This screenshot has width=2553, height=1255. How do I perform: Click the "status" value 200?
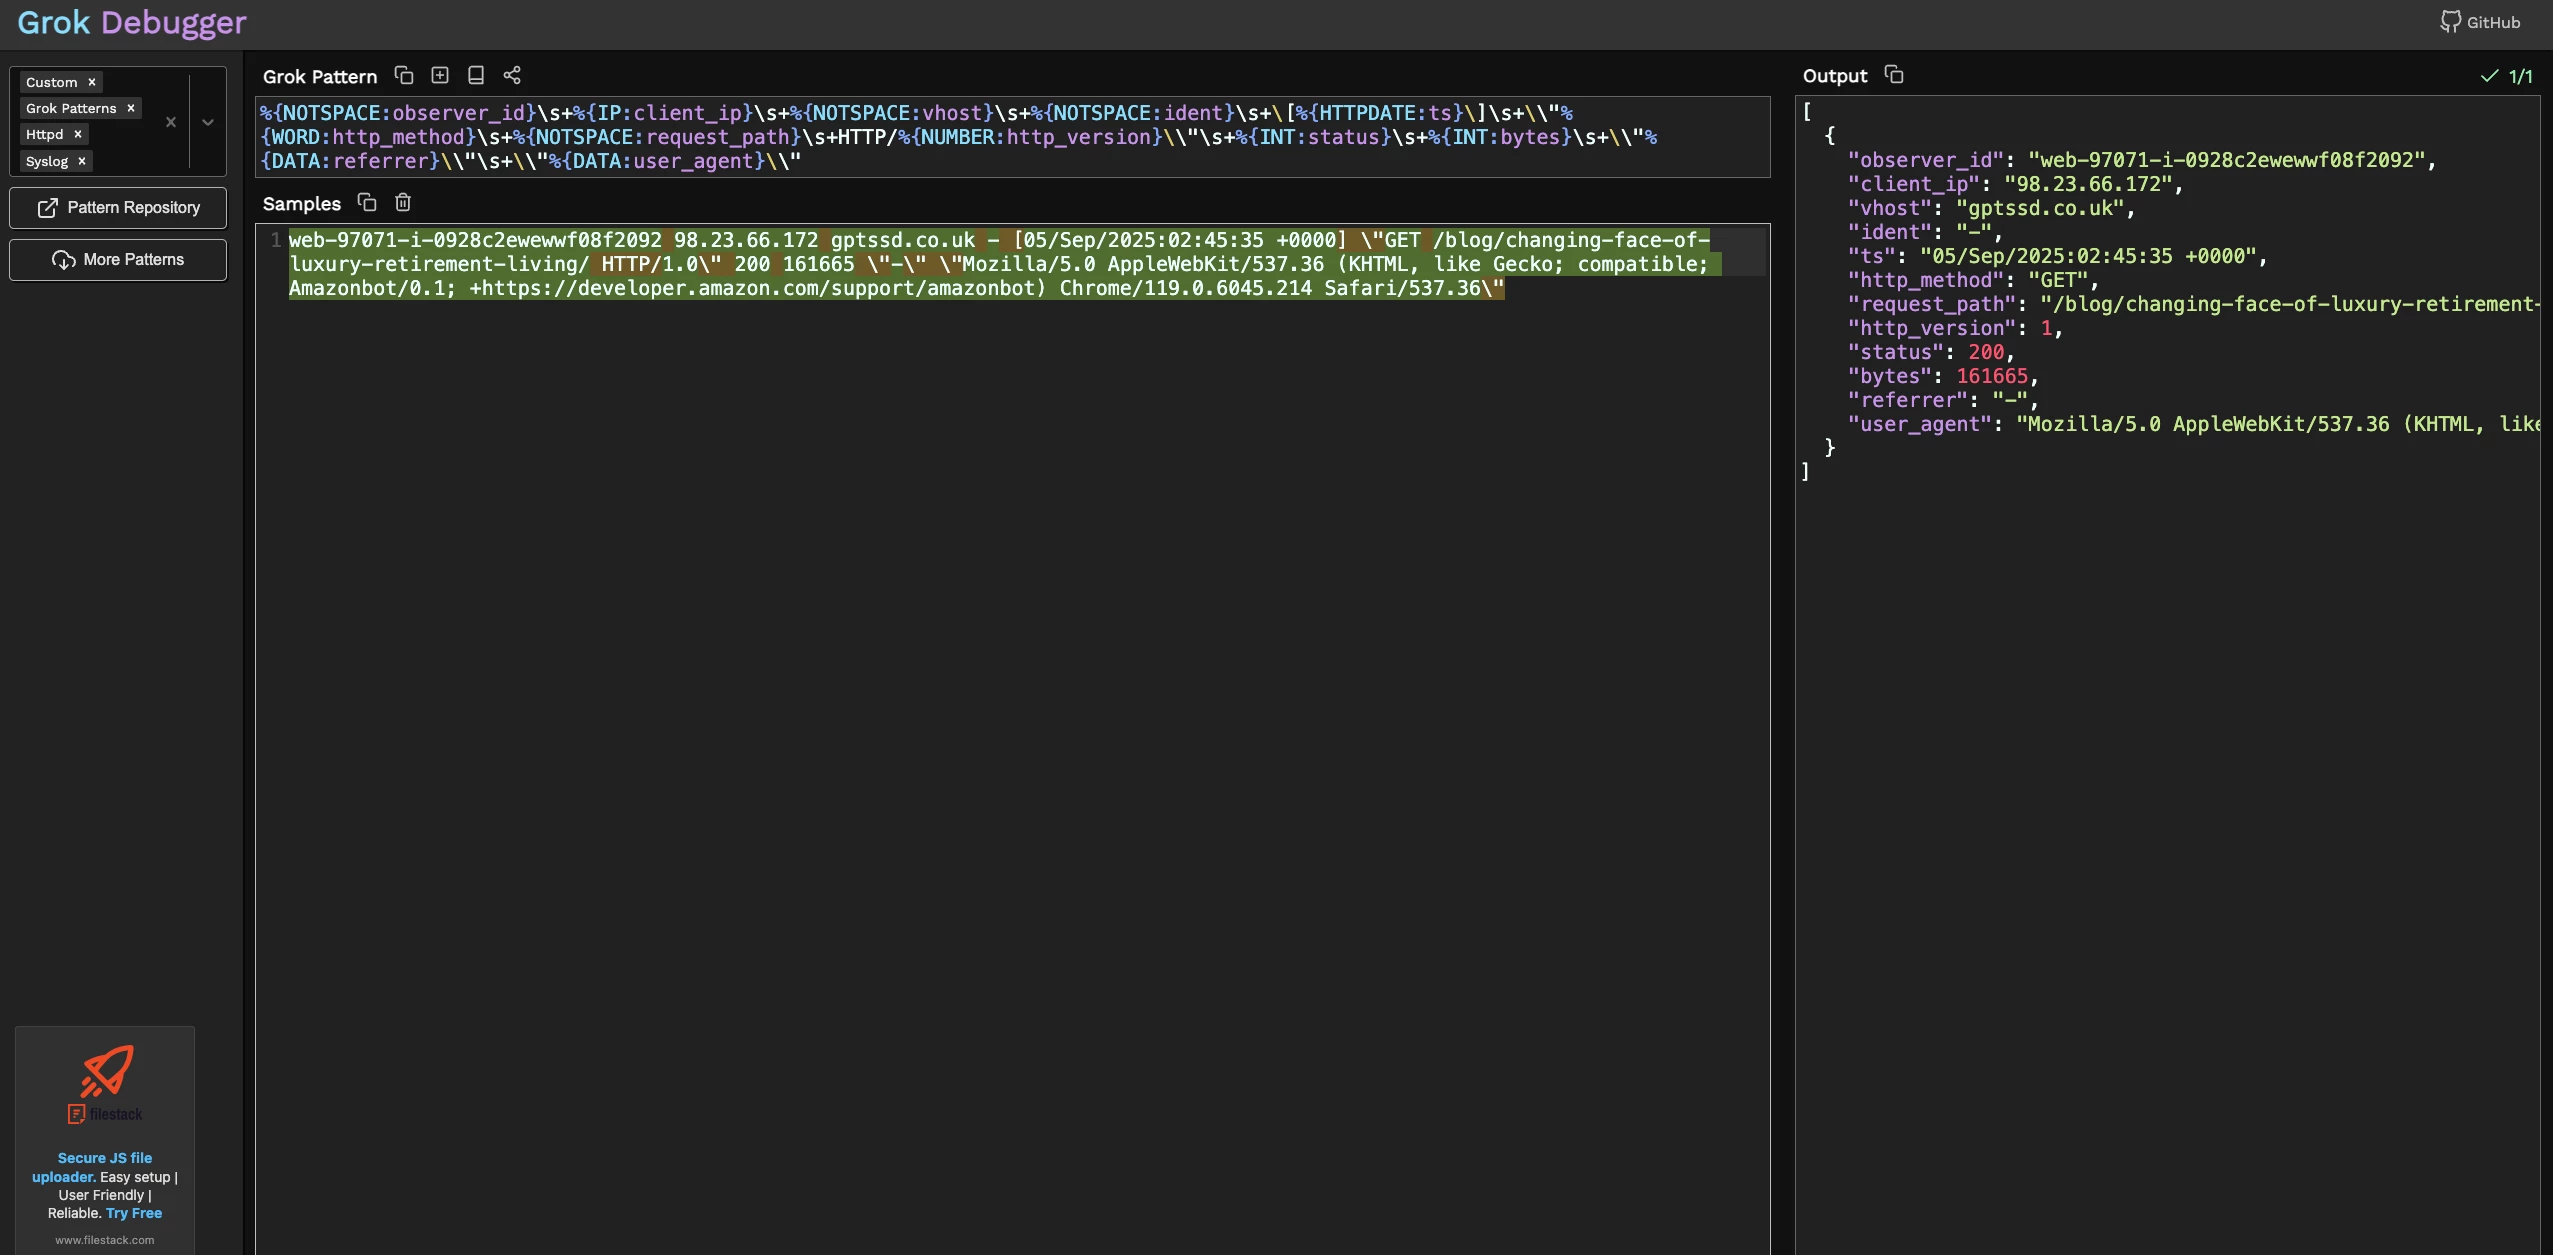[x=1986, y=352]
